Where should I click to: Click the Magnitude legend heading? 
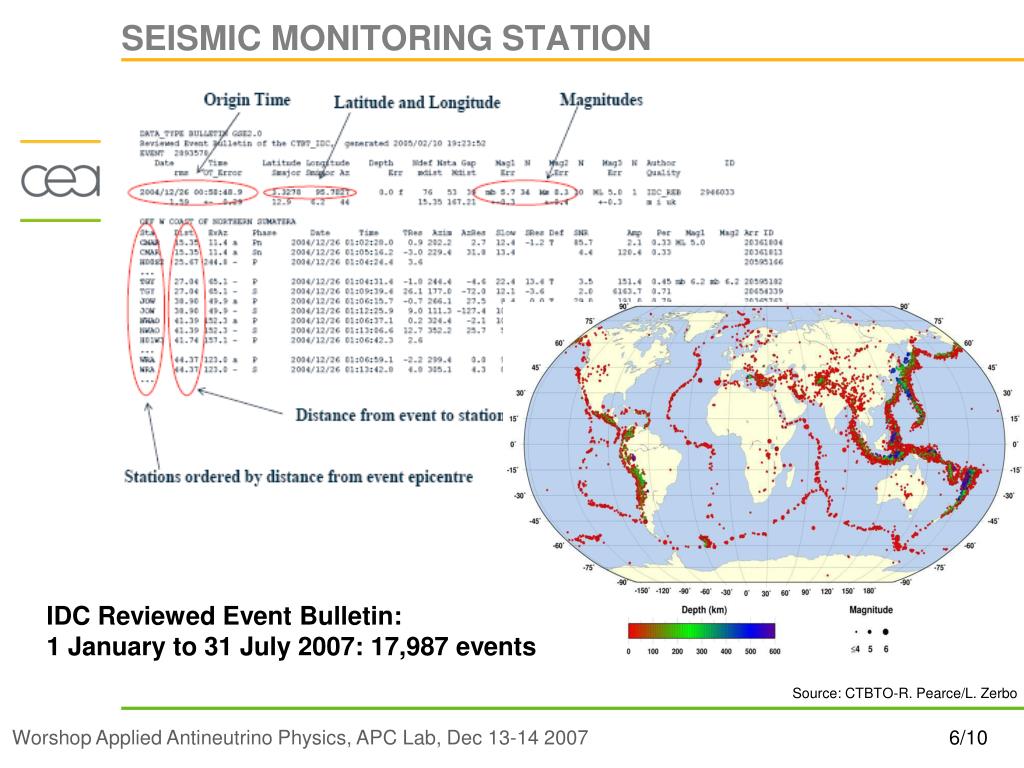click(871, 610)
